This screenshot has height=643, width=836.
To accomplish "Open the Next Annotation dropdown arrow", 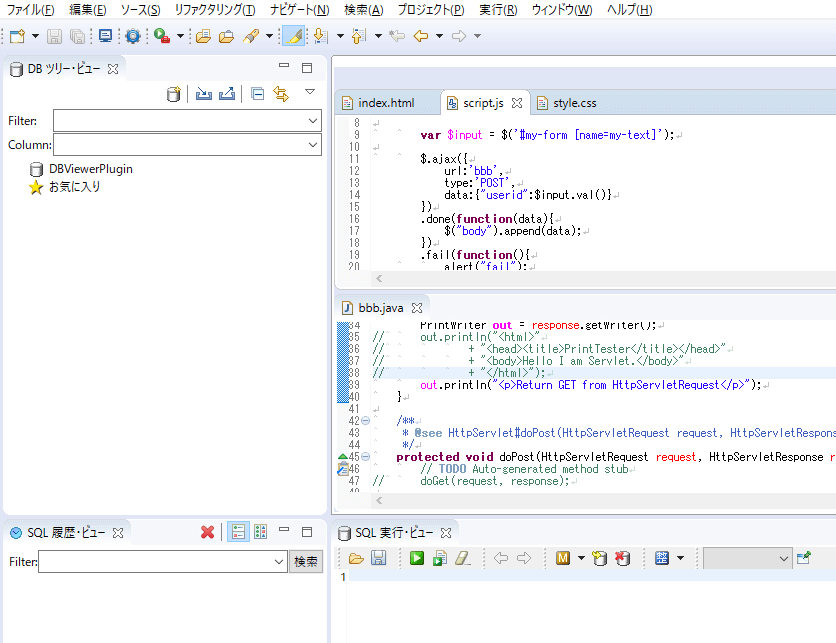I will (340, 36).
